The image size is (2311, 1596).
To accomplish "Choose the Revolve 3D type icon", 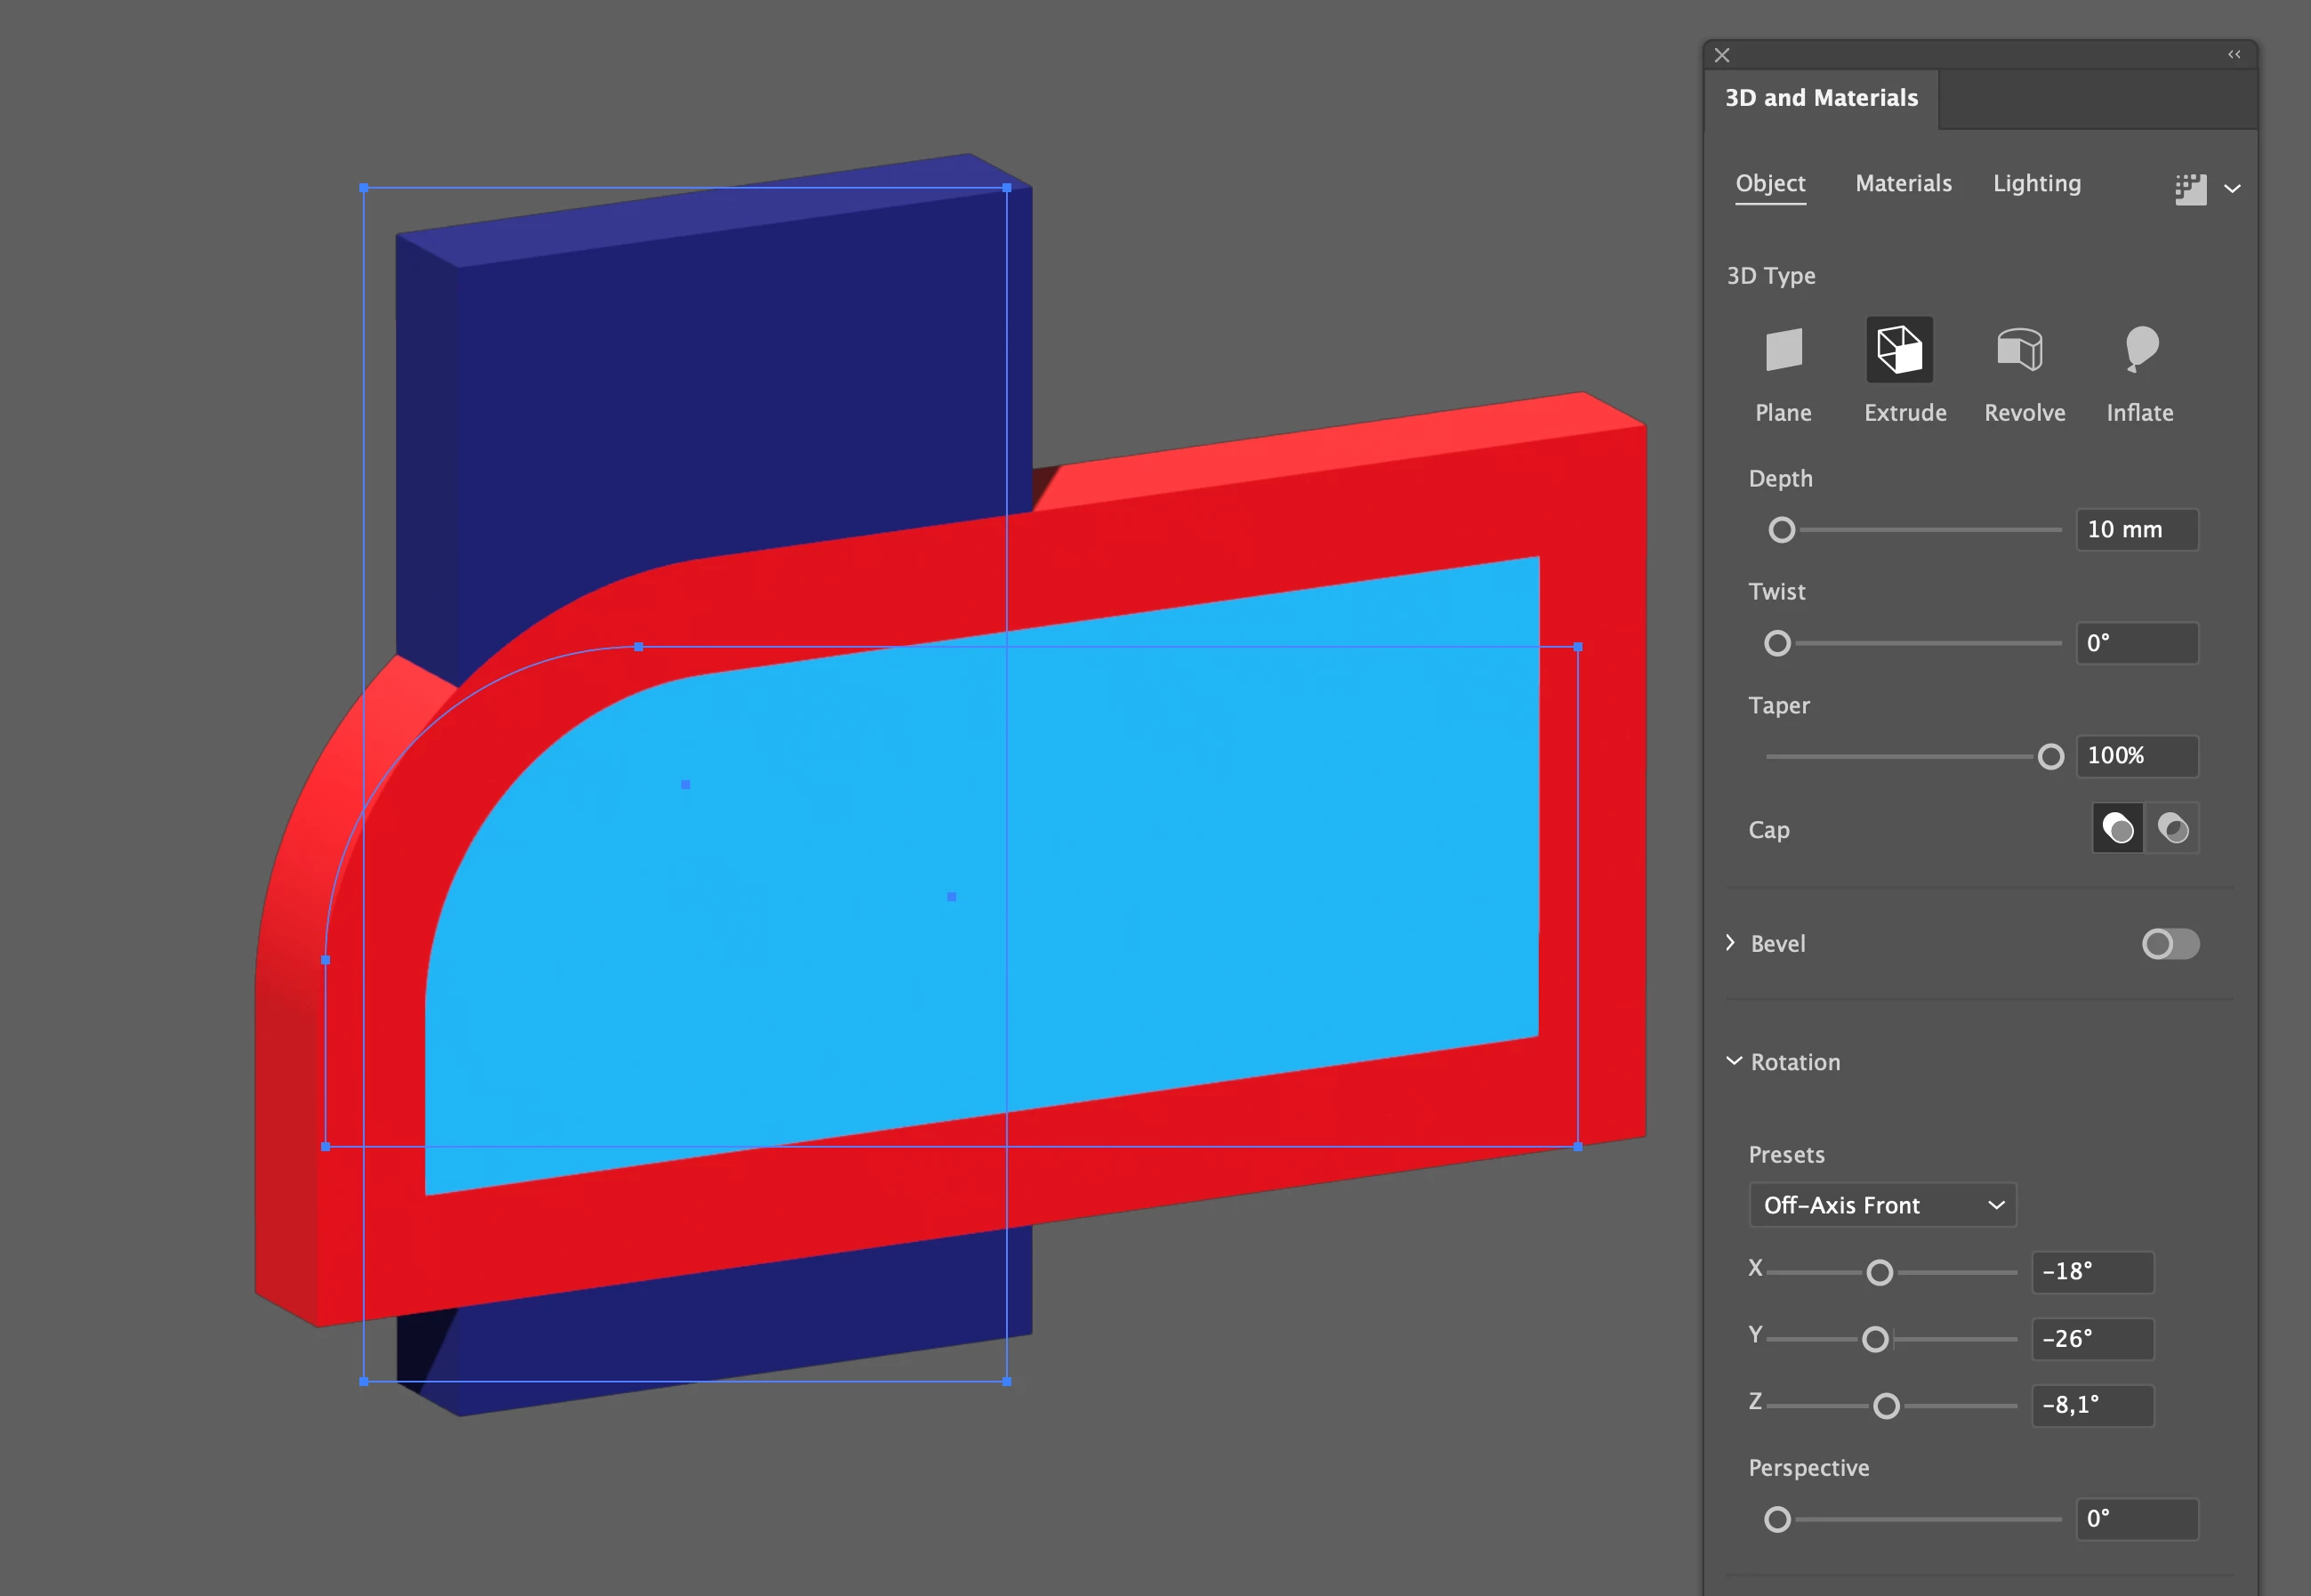I will [2019, 351].
